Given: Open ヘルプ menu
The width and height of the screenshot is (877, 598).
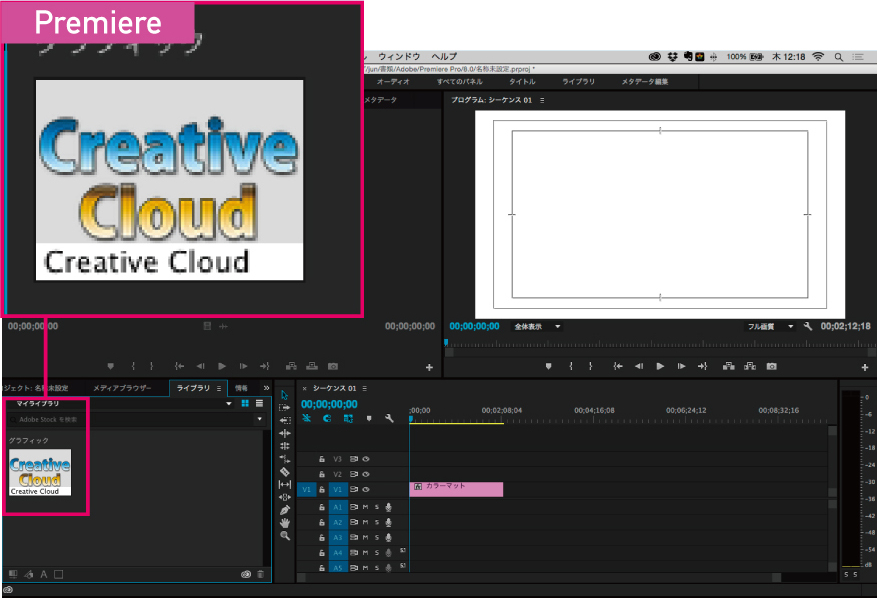Looking at the screenshot, I should click(x=444, y=56).
